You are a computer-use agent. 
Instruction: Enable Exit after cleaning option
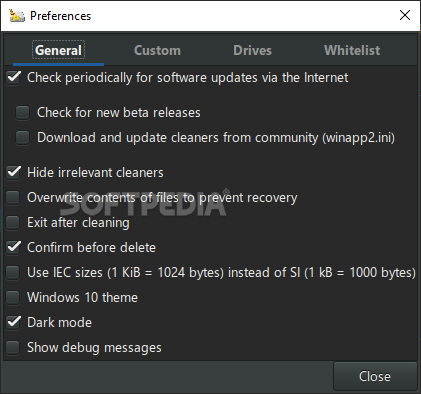pyautogui.click(x=13, y=223)
